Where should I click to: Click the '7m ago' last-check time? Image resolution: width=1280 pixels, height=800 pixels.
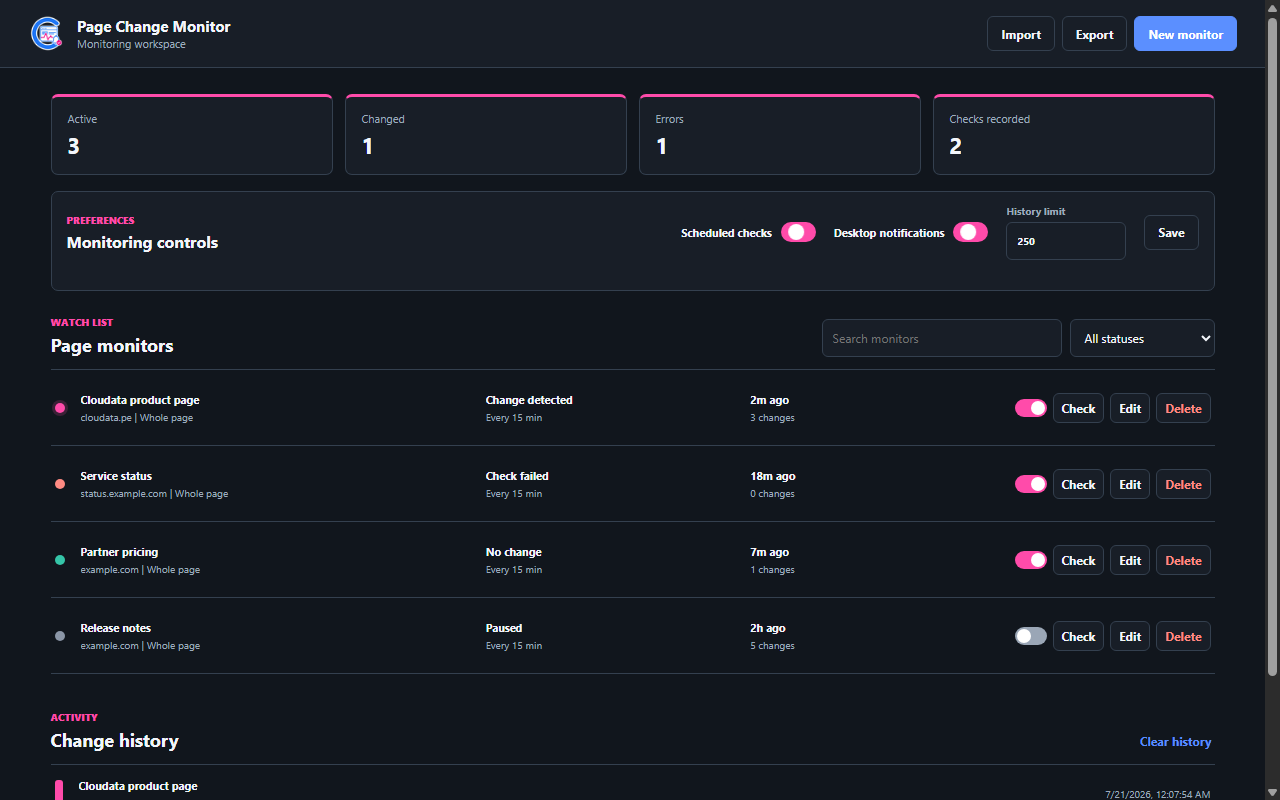pos(769,552)
